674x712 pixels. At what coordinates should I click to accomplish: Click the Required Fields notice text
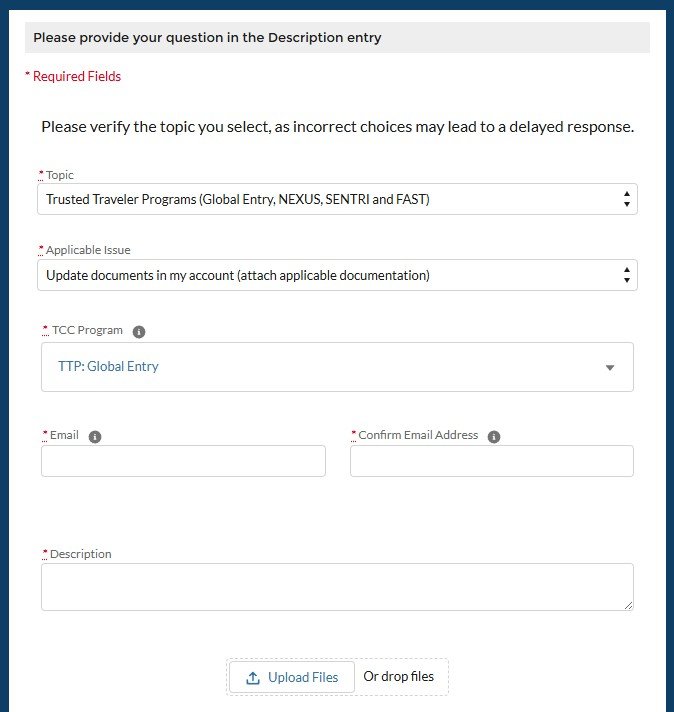pyautogui.click(x=73, y=76)
